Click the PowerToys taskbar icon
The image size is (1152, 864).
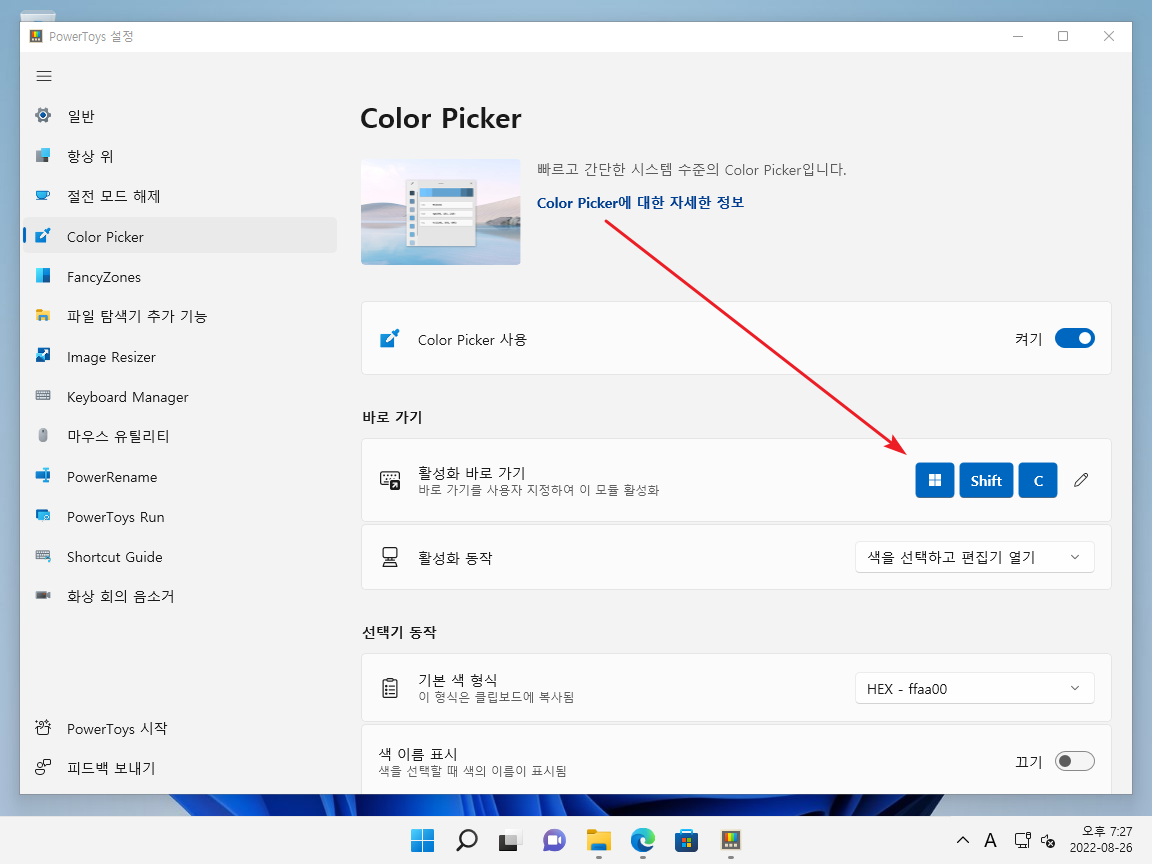730,840
